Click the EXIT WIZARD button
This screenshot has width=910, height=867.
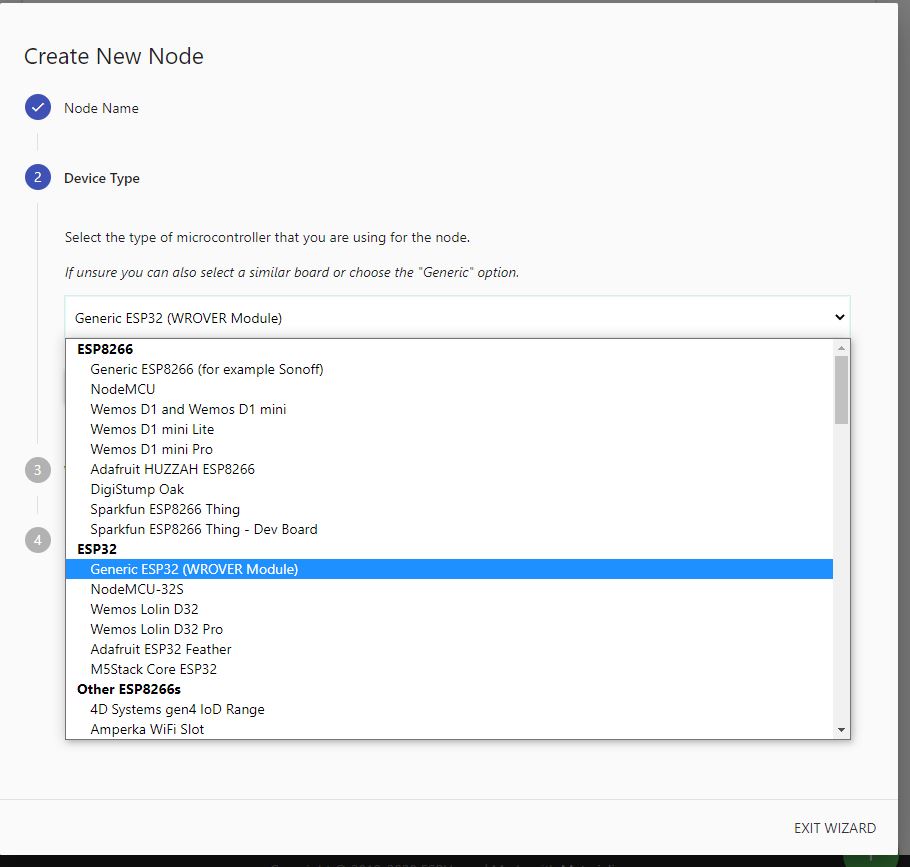pos(835,828)
